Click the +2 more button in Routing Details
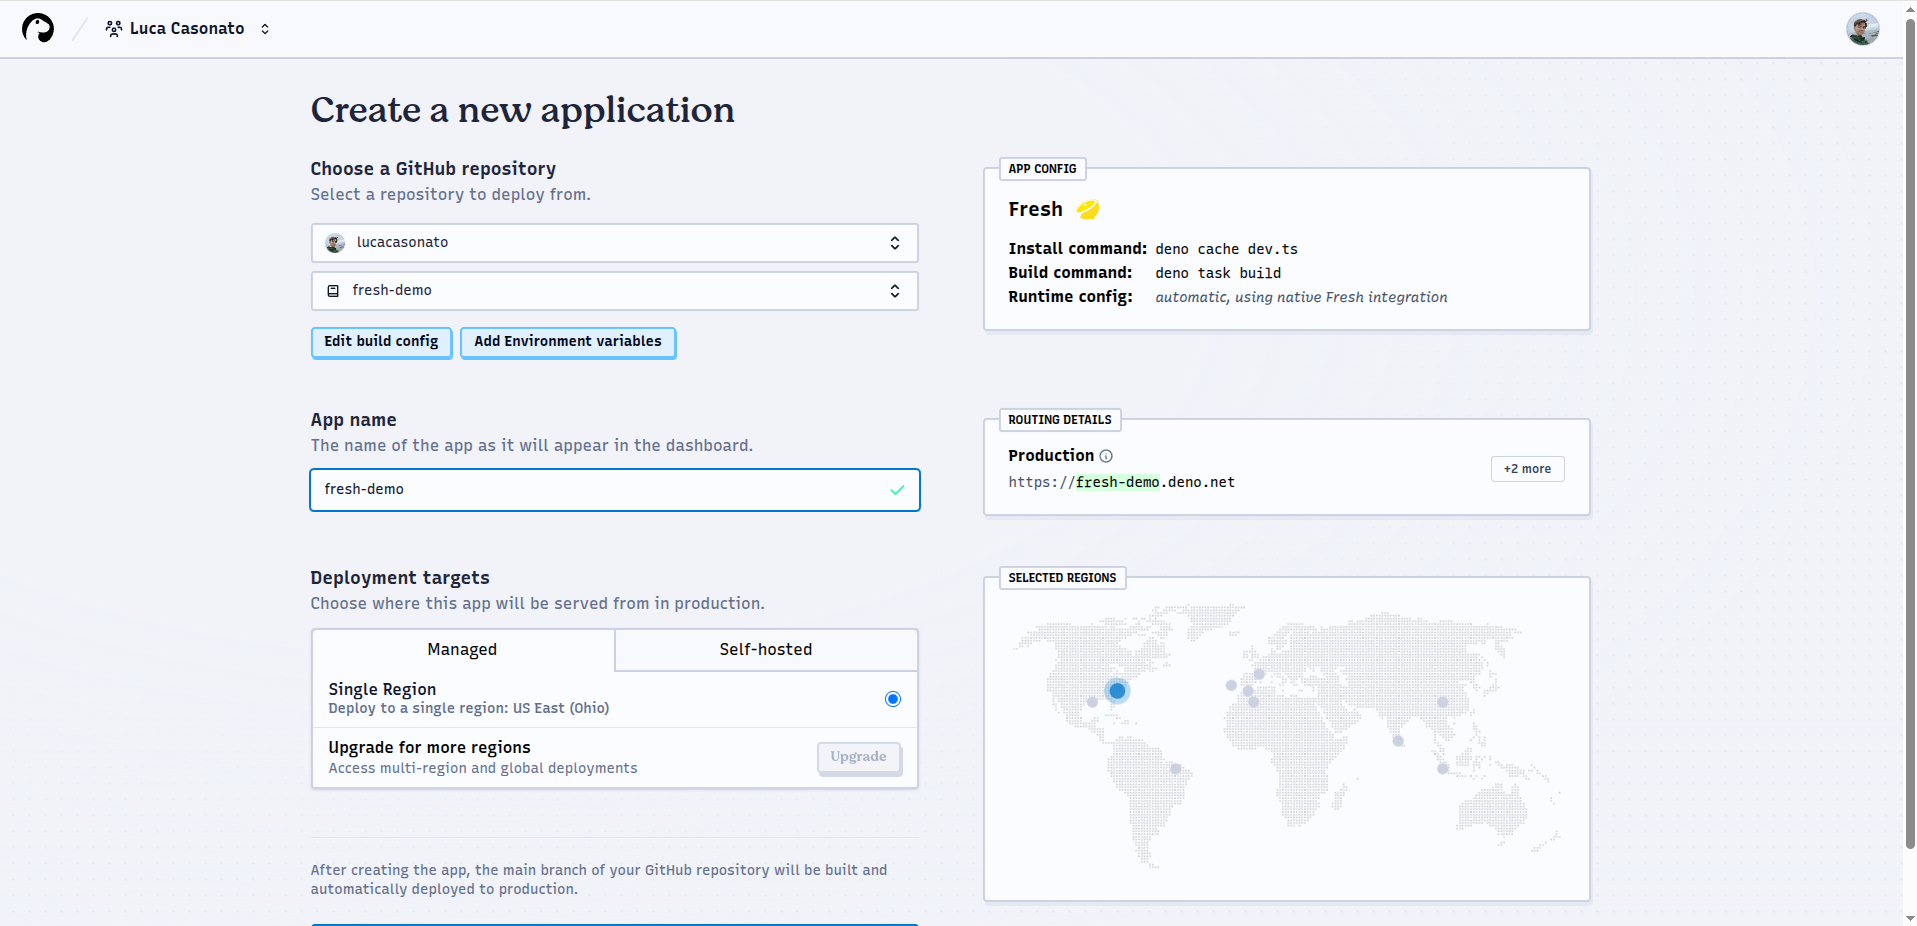This screenshot has height=926, width=1917. pos(1526,468)
